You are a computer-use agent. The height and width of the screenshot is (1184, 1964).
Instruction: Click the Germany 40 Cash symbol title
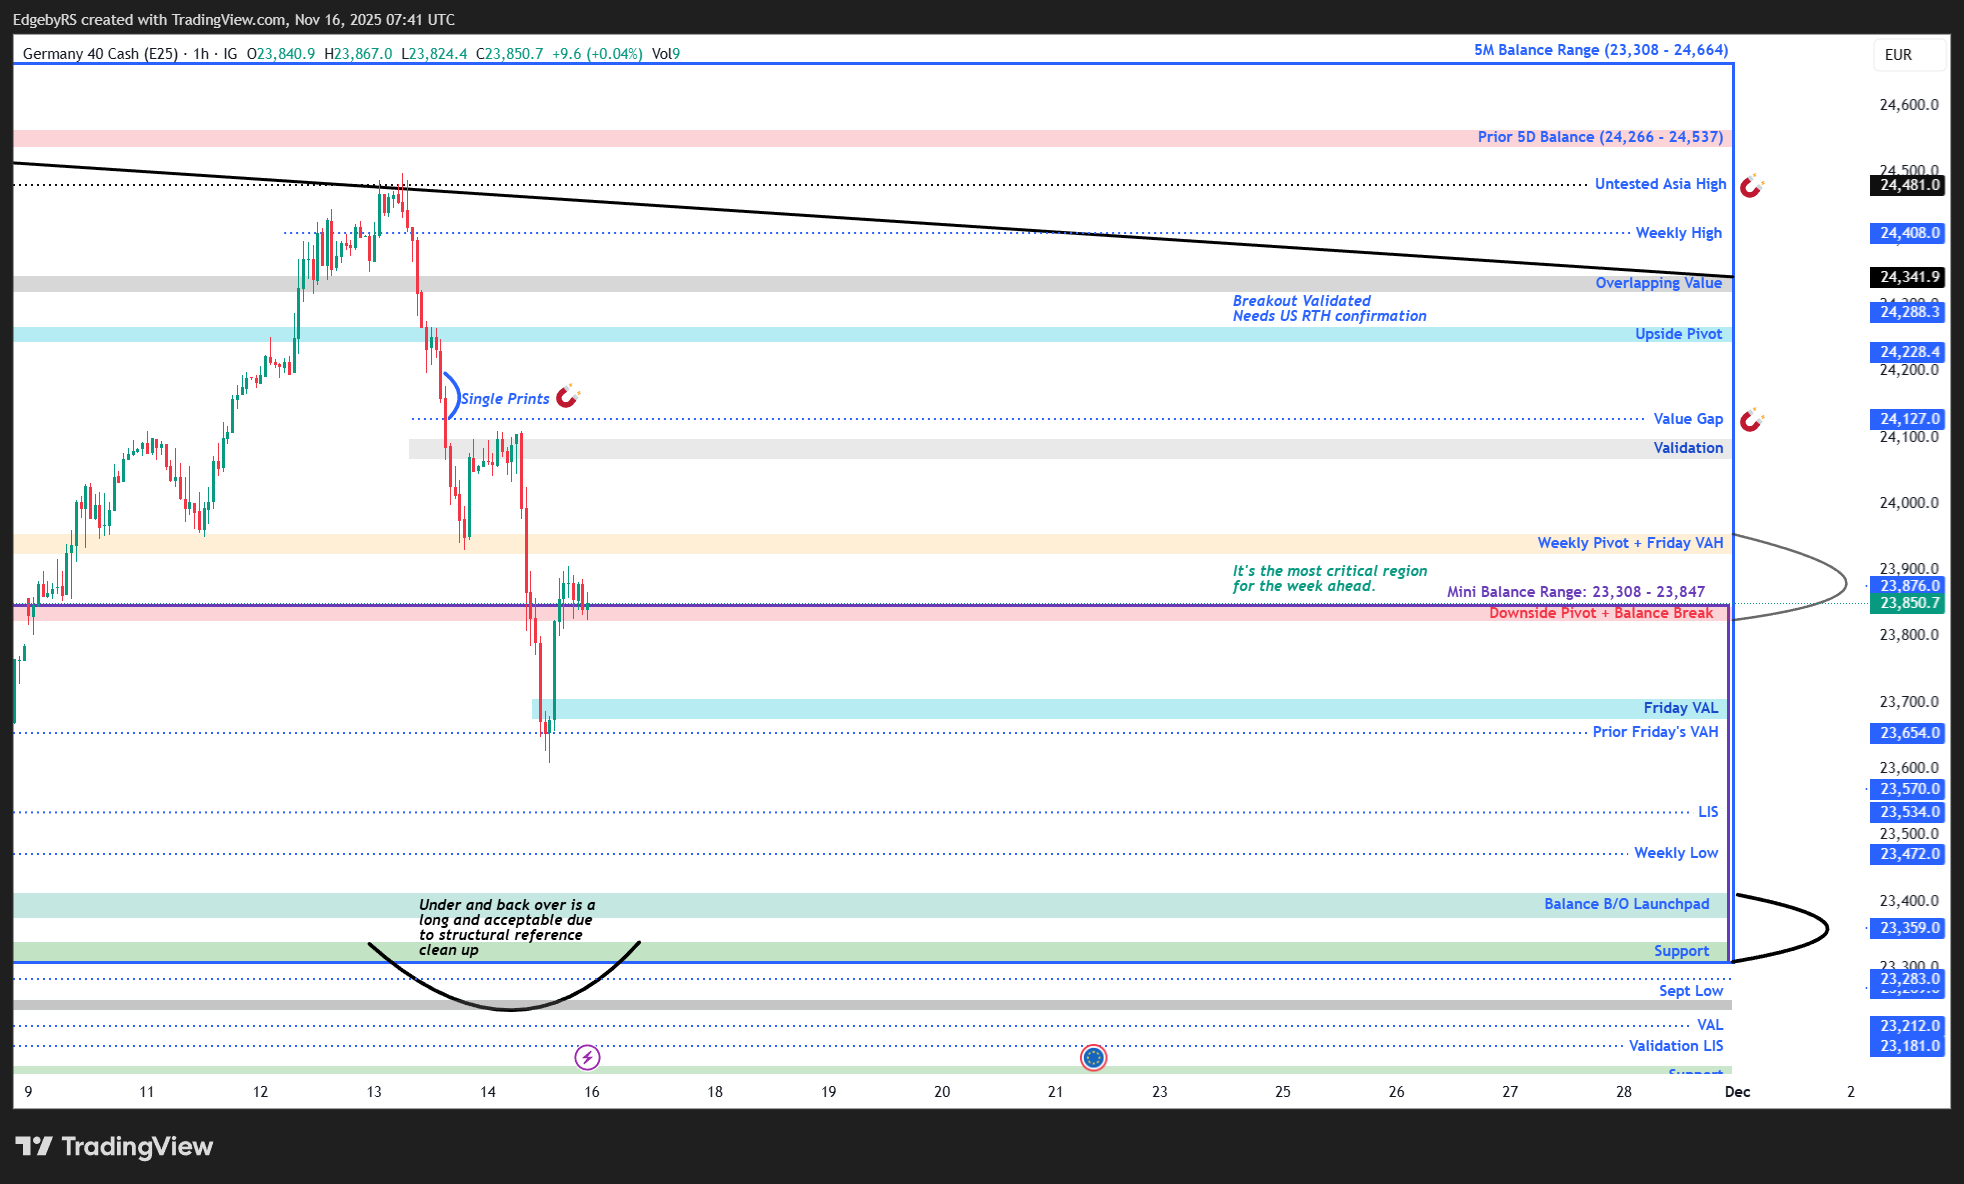100,54
